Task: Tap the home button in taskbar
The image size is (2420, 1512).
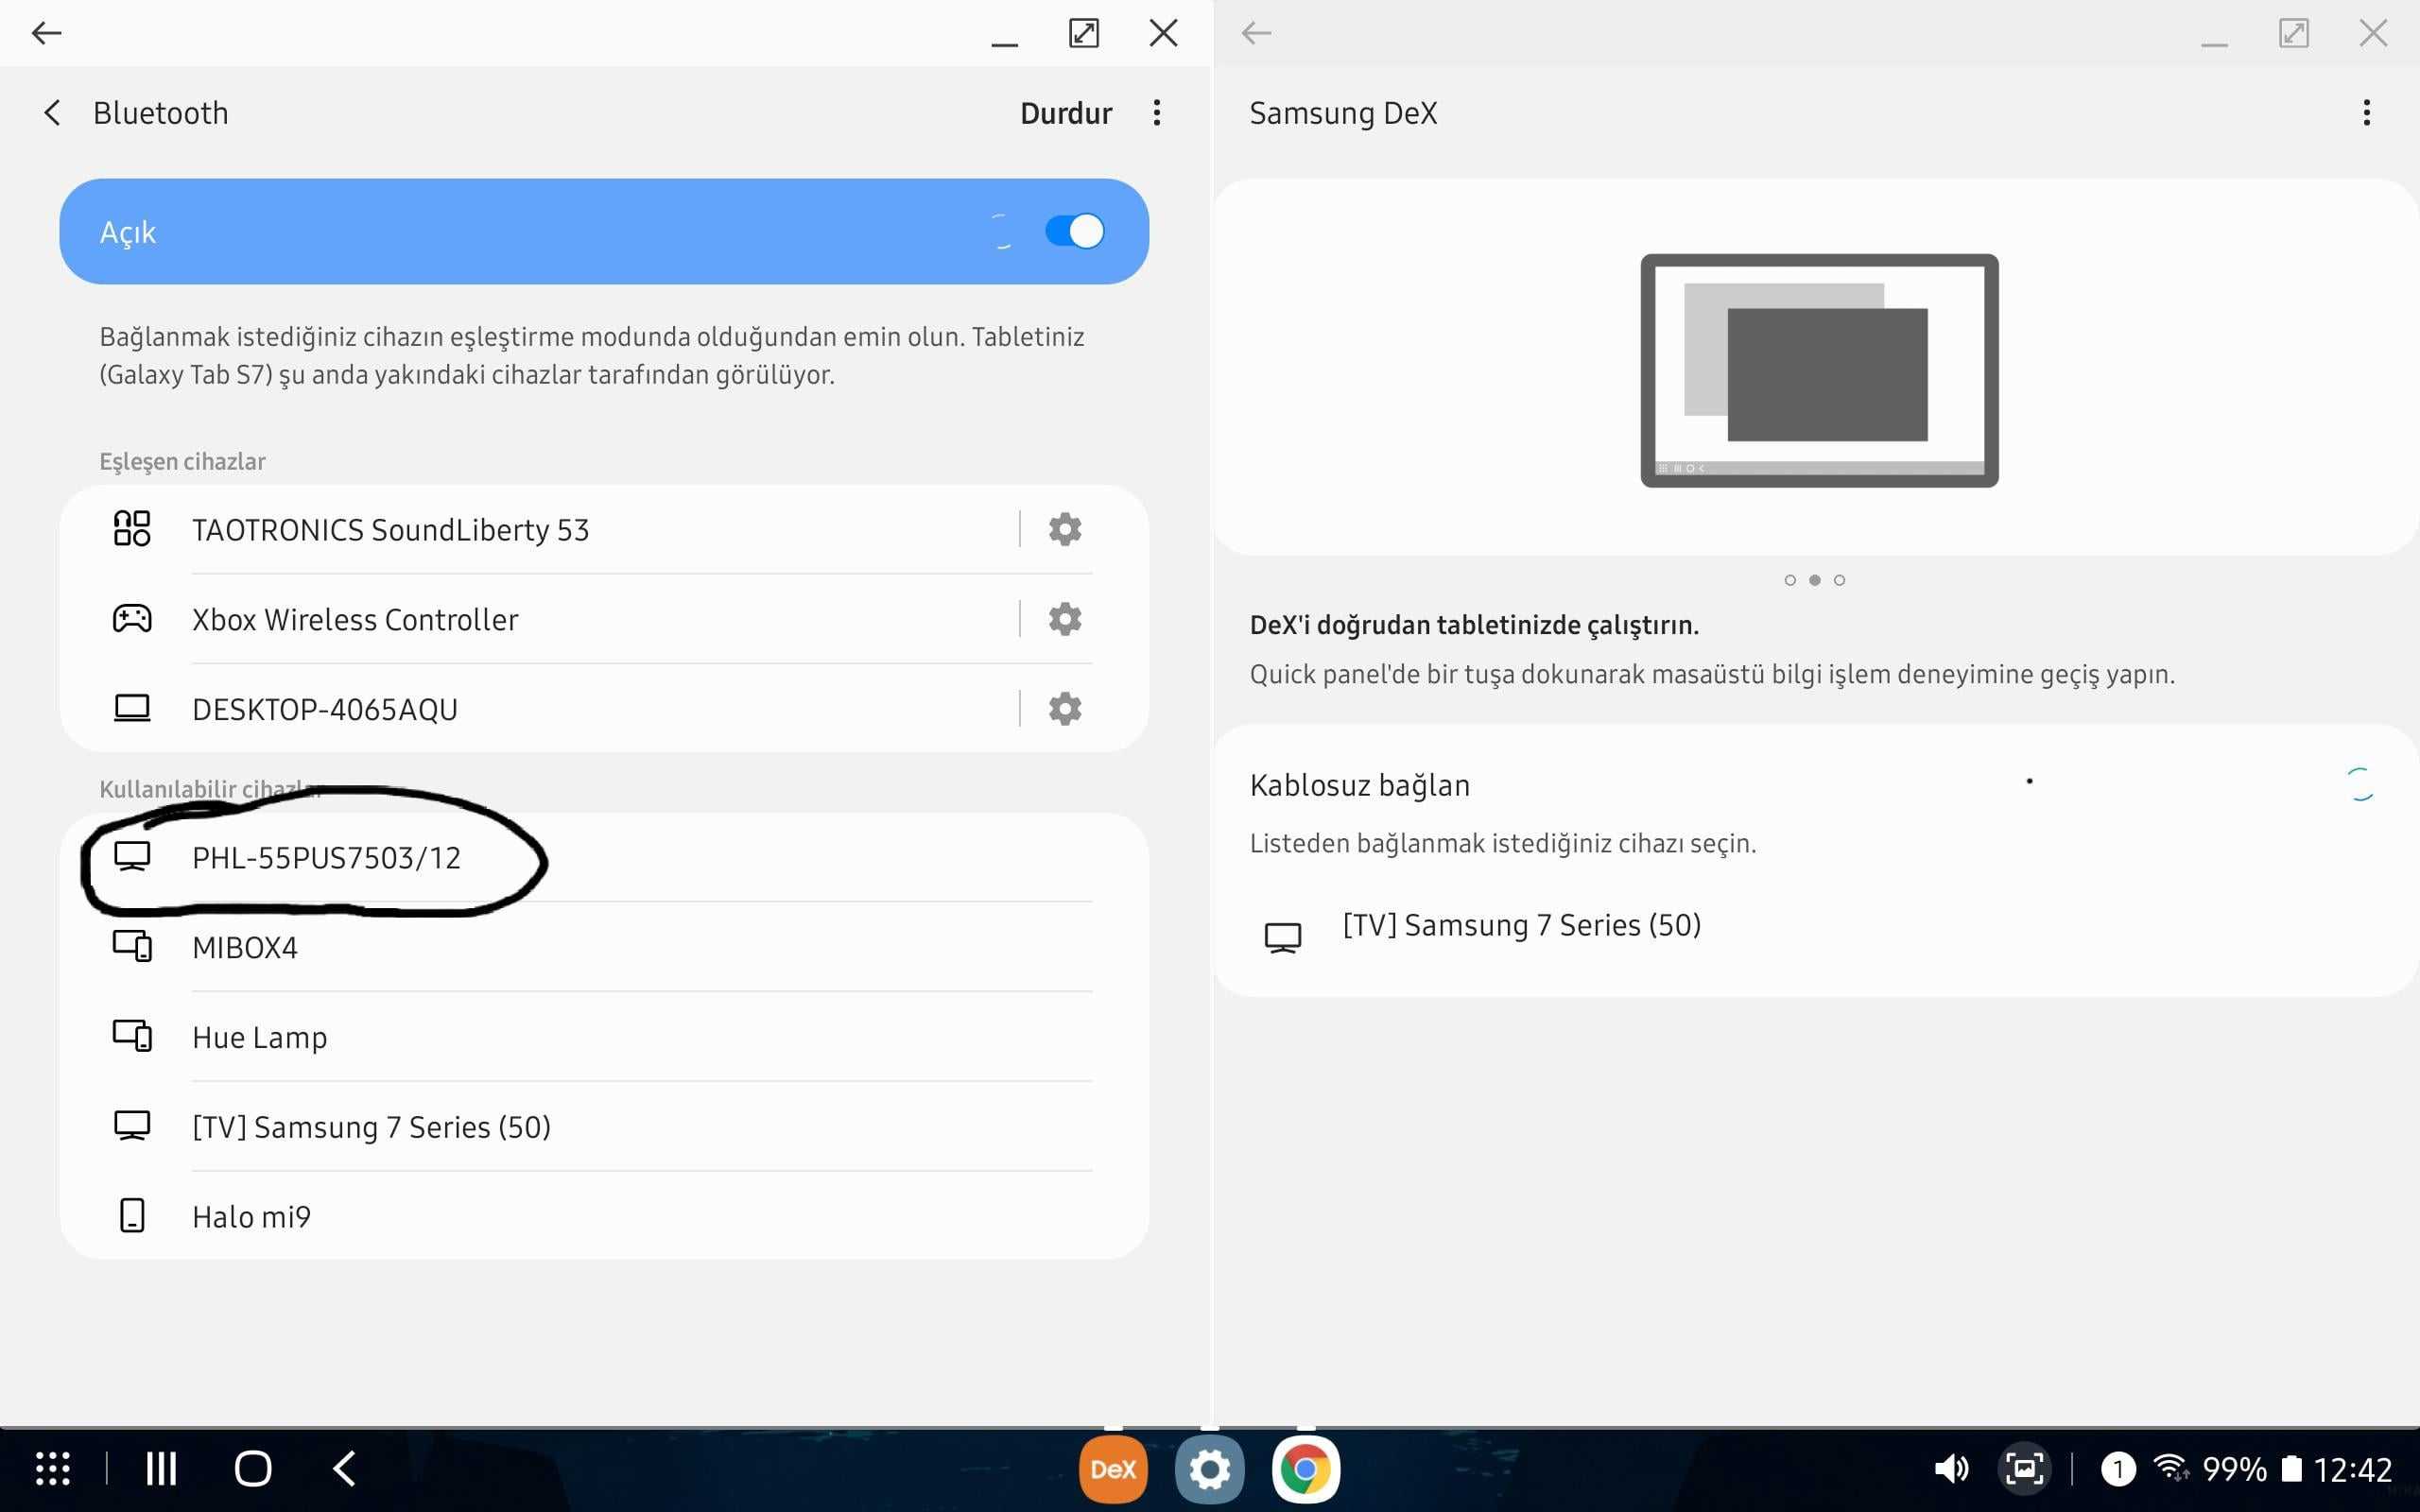Action: 253,1469
